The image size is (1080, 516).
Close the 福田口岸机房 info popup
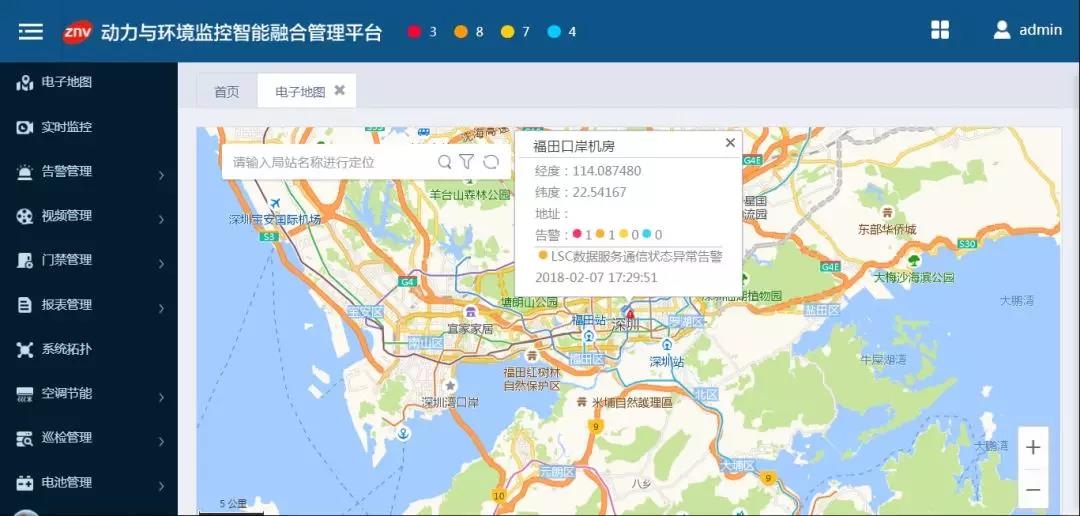pos(730,143)
